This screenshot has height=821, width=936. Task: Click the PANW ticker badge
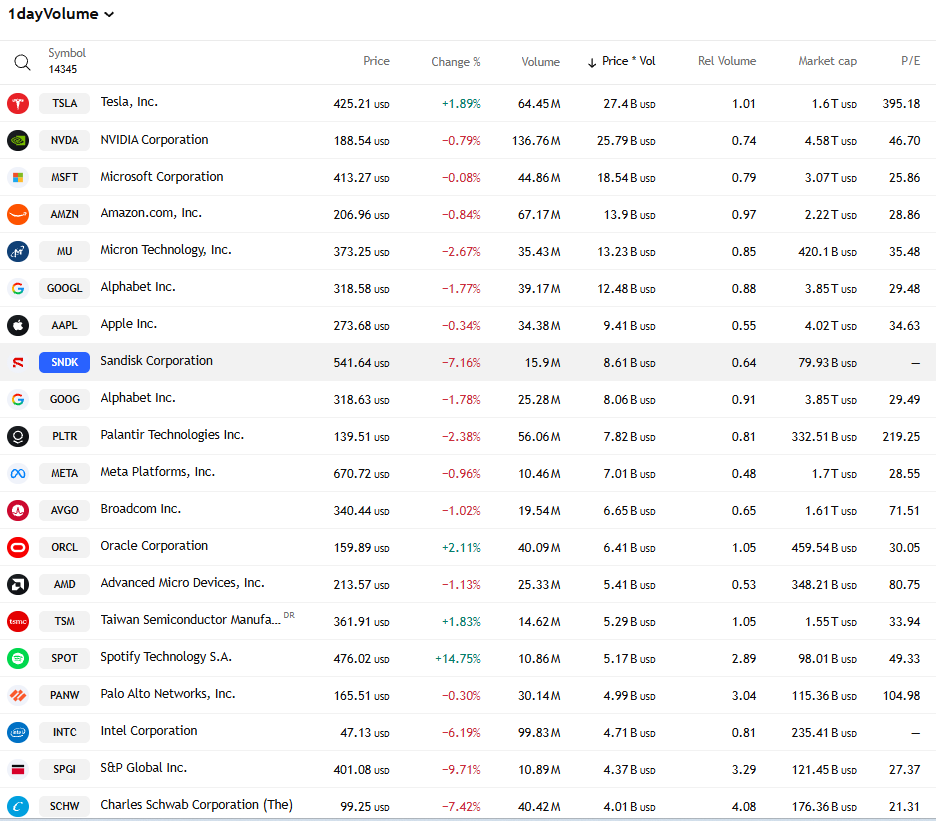(x=64, y=696)
